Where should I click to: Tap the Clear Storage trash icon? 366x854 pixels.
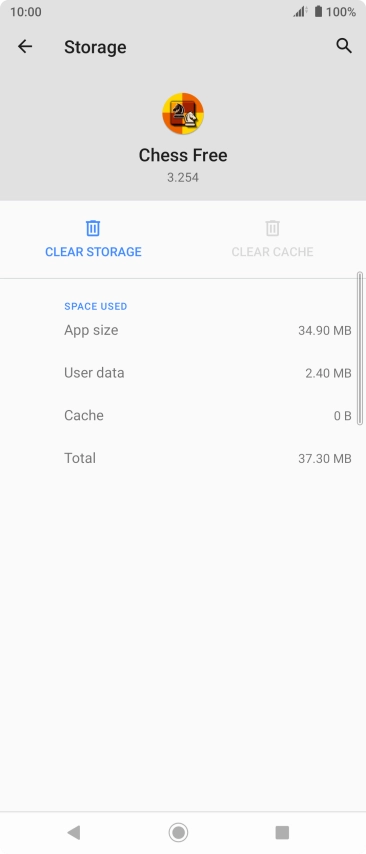coord(93,228)
